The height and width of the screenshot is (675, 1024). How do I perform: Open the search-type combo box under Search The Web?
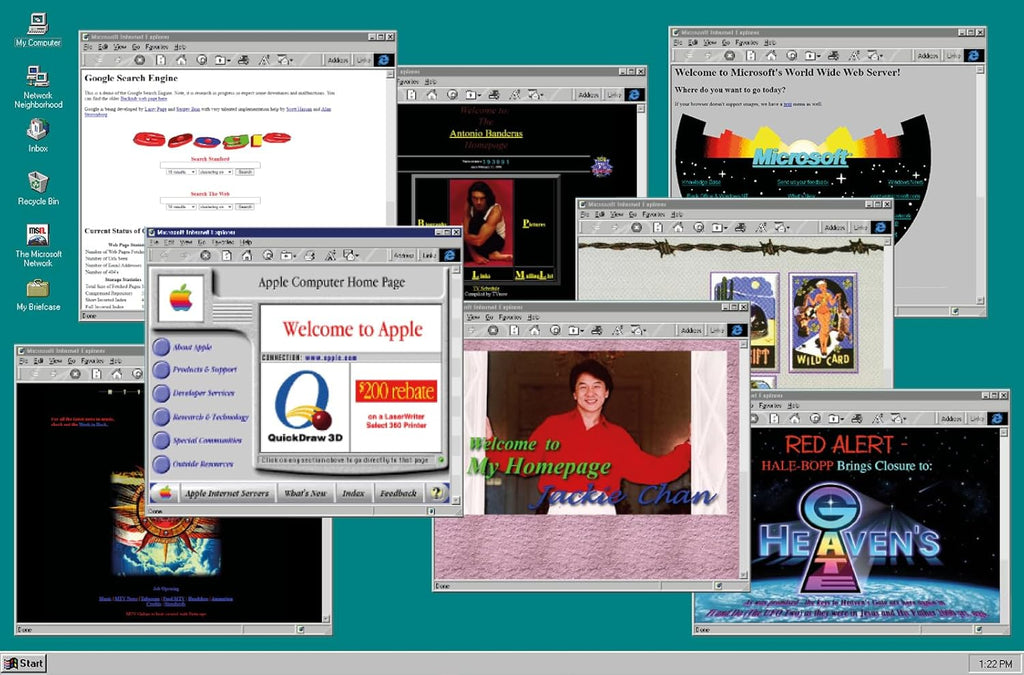coord(217,207)
